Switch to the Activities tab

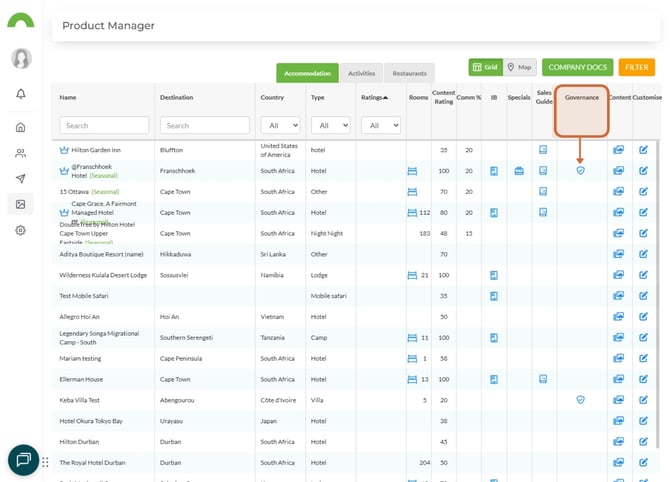361,73
